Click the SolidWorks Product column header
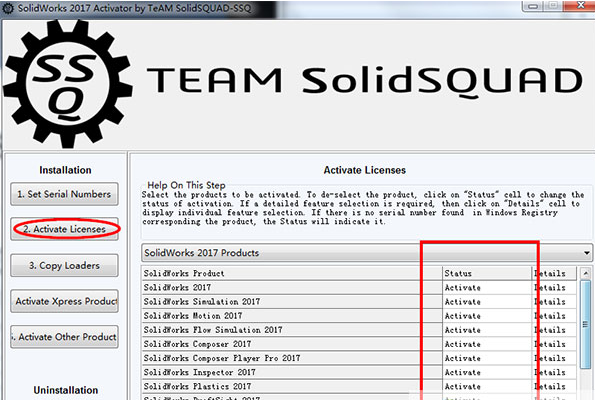Screen dimensions: 595x400 pos(292,273)
